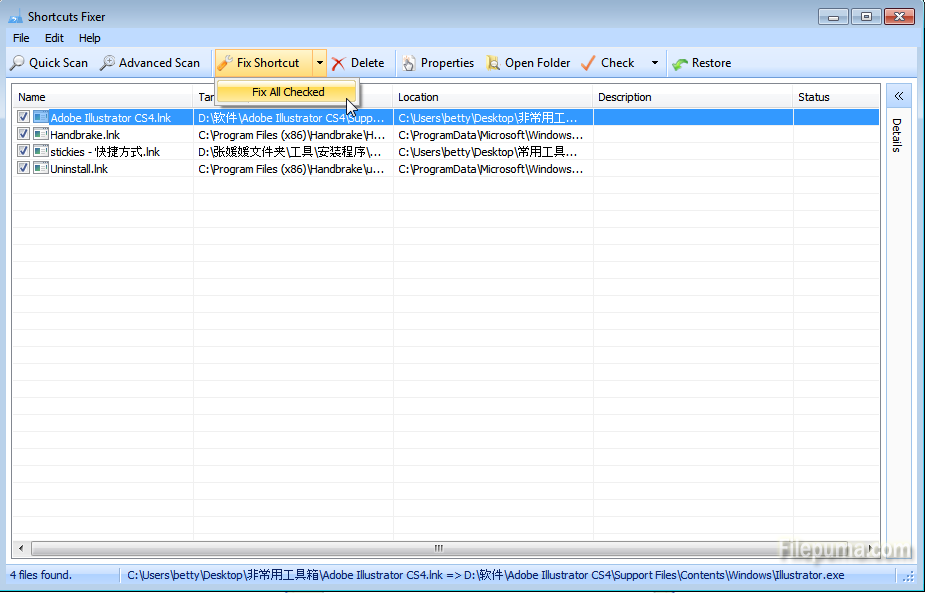Open the Fix Shortcut dropdown arrow
The height and width of the screenshot is (593, 925).
(x=320, y=63)
